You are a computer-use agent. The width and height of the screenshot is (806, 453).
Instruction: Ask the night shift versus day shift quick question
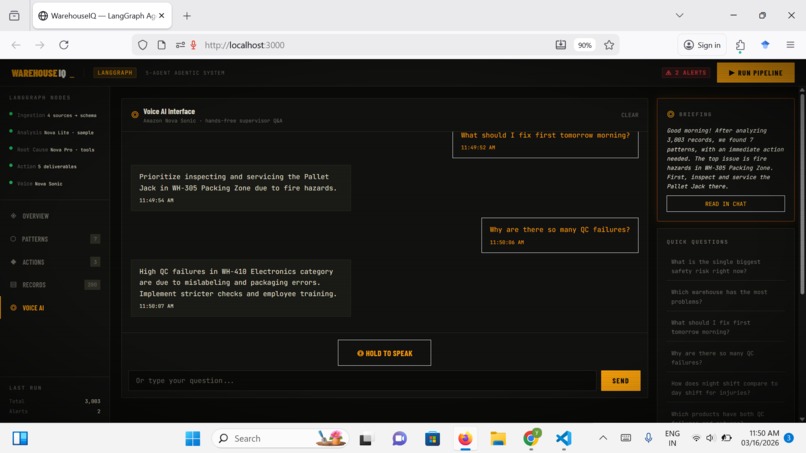[725, 388]
